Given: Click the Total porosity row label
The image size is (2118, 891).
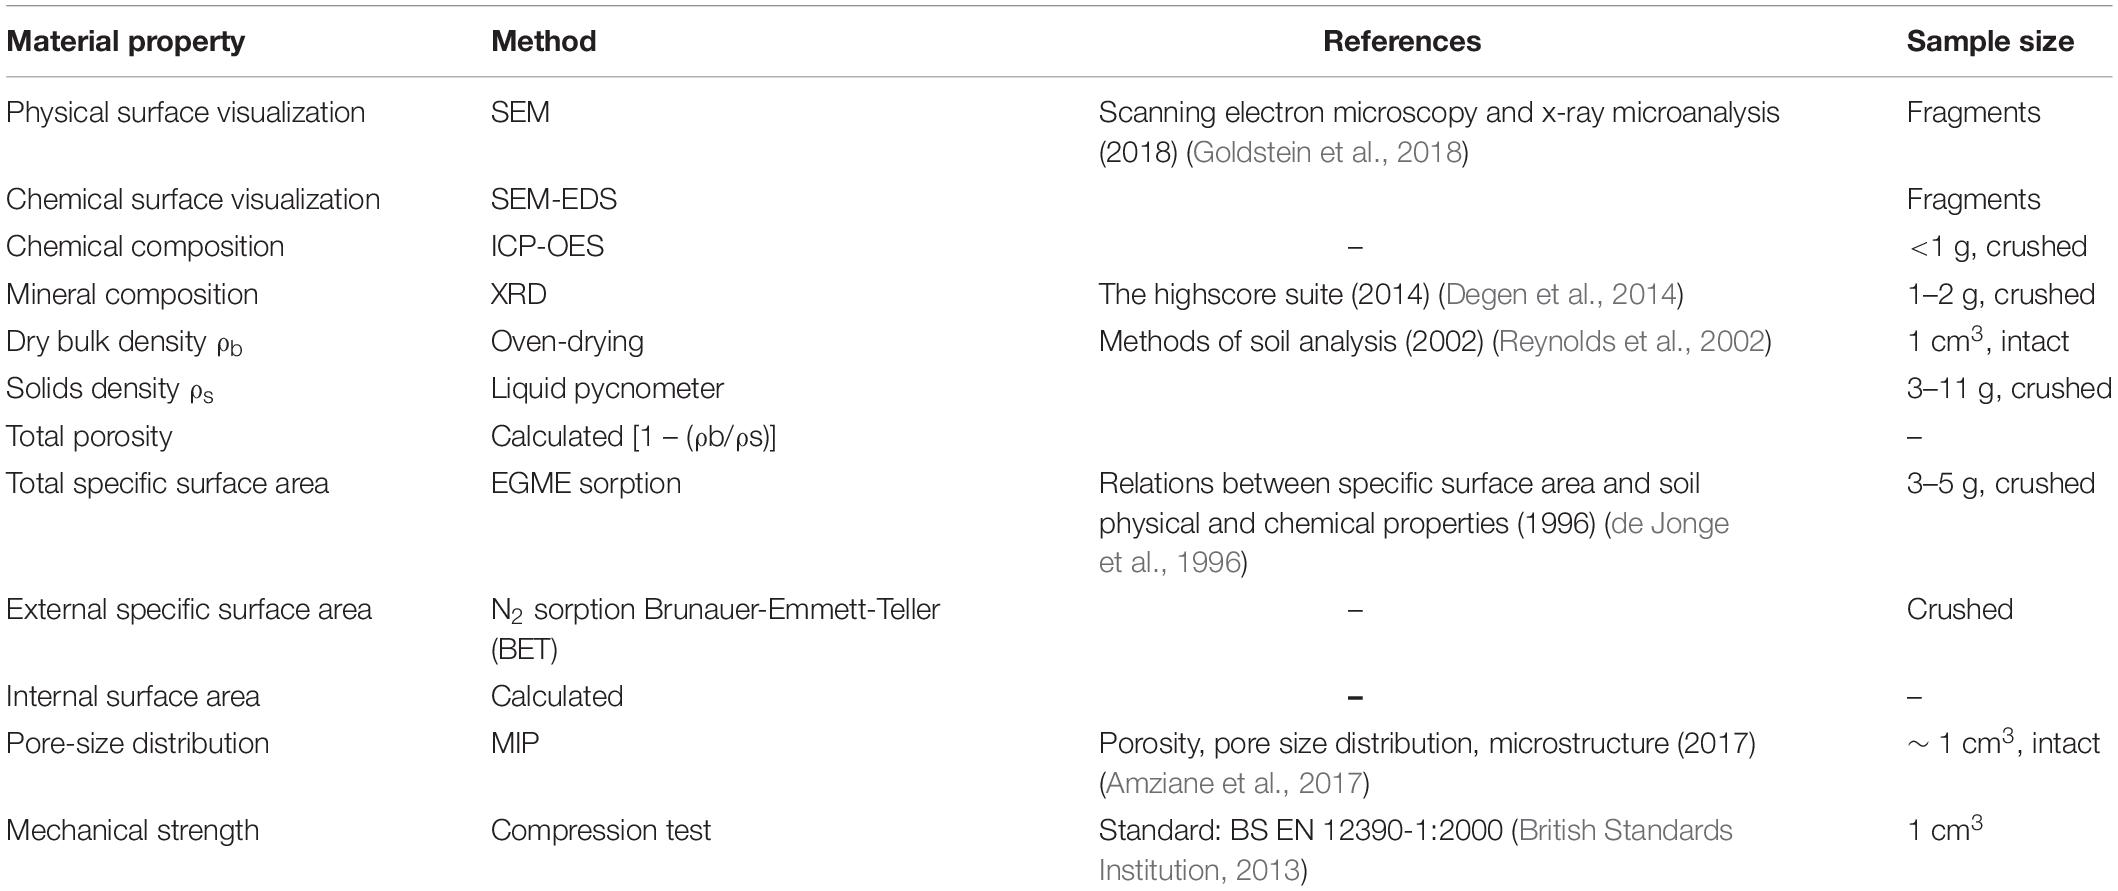Looking at the screenshot, I should click(x=89, y=436).
